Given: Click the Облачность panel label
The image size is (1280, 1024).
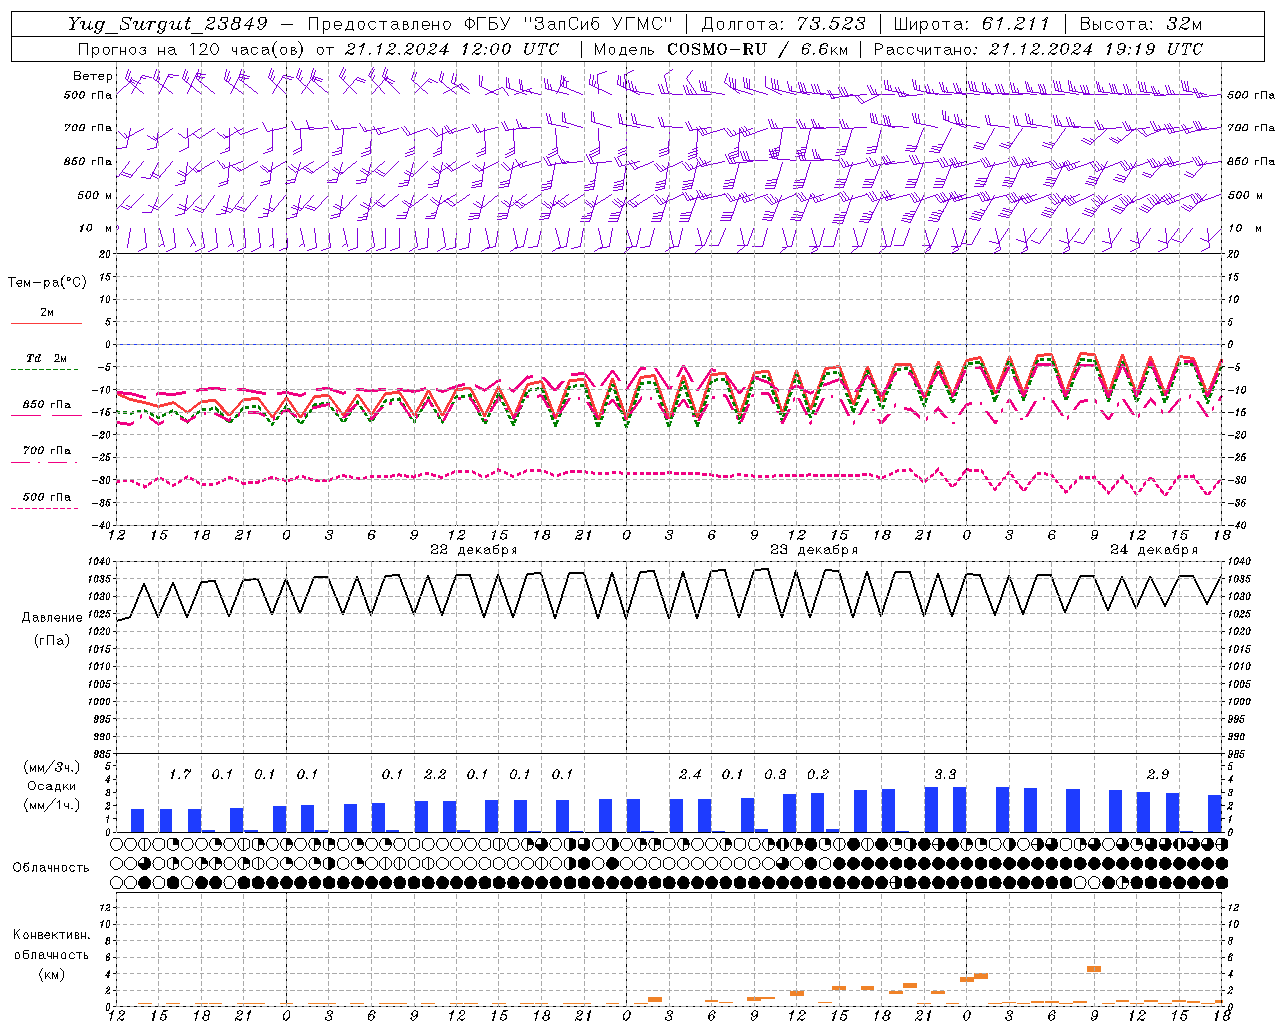Looking at the screenshot, I should click(x=51, y=867).
